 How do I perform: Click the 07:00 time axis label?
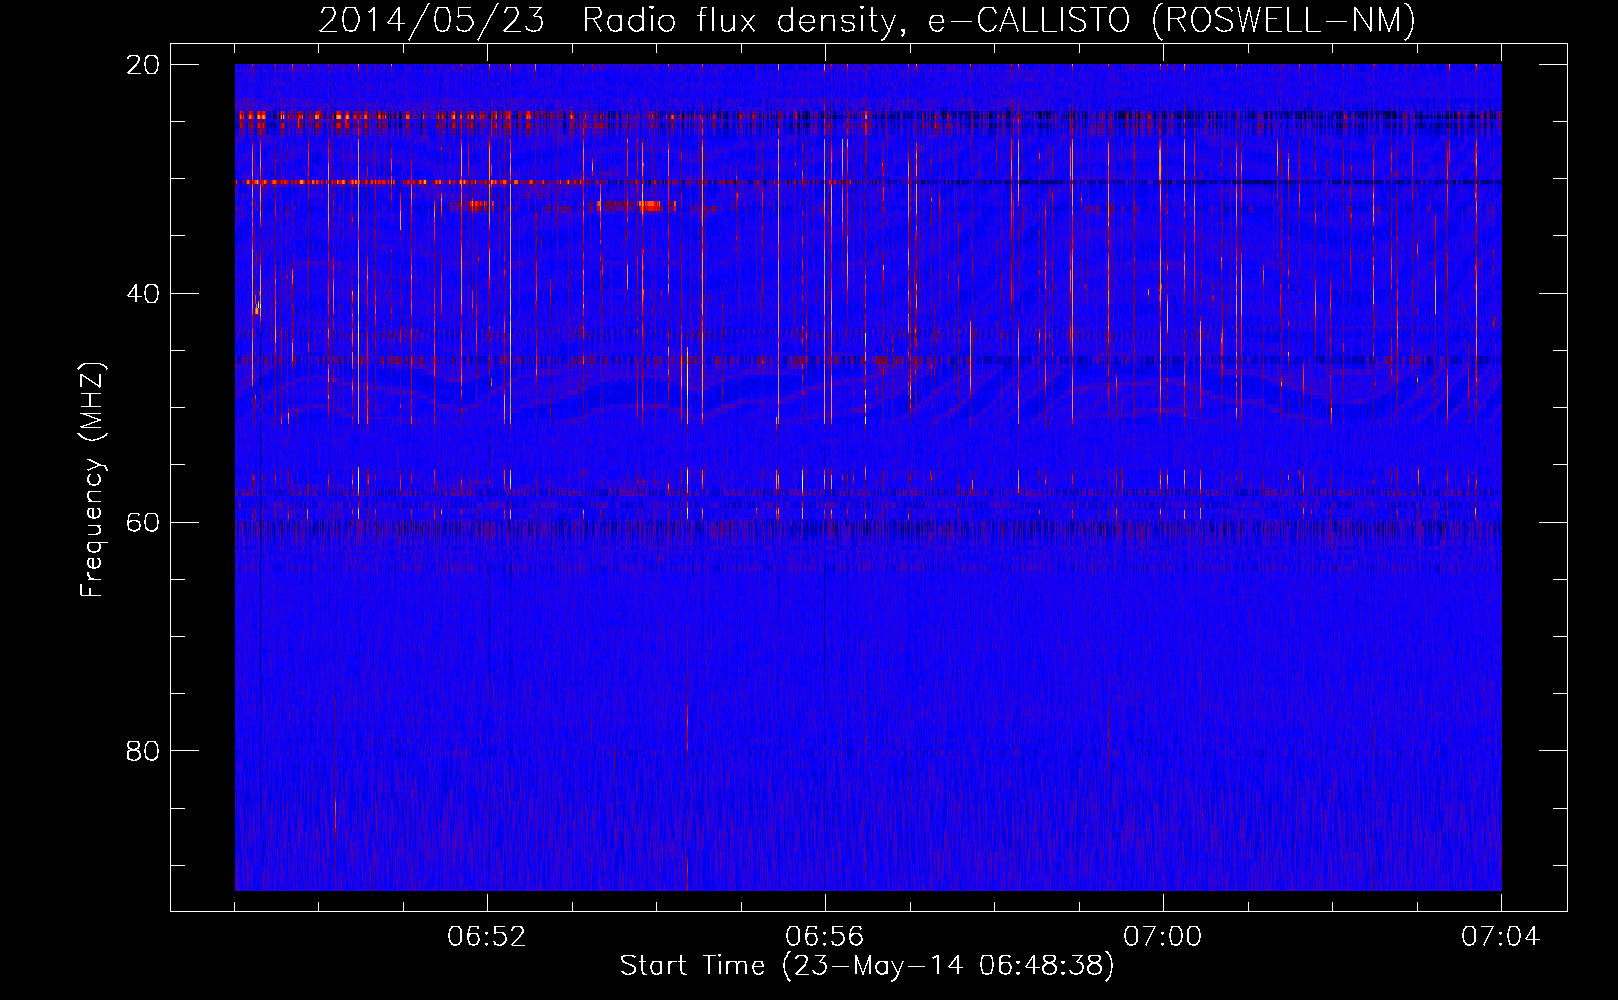tap(1163, 937)
